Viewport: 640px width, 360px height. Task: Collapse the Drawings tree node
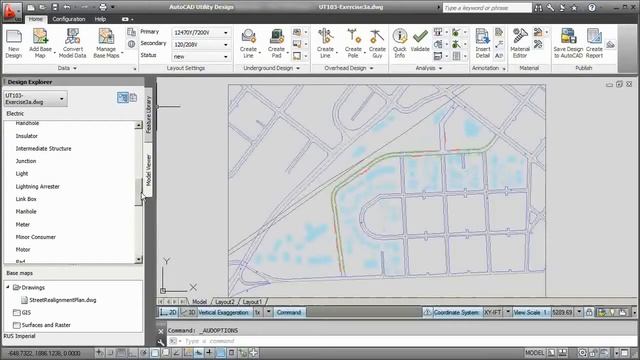8,287
